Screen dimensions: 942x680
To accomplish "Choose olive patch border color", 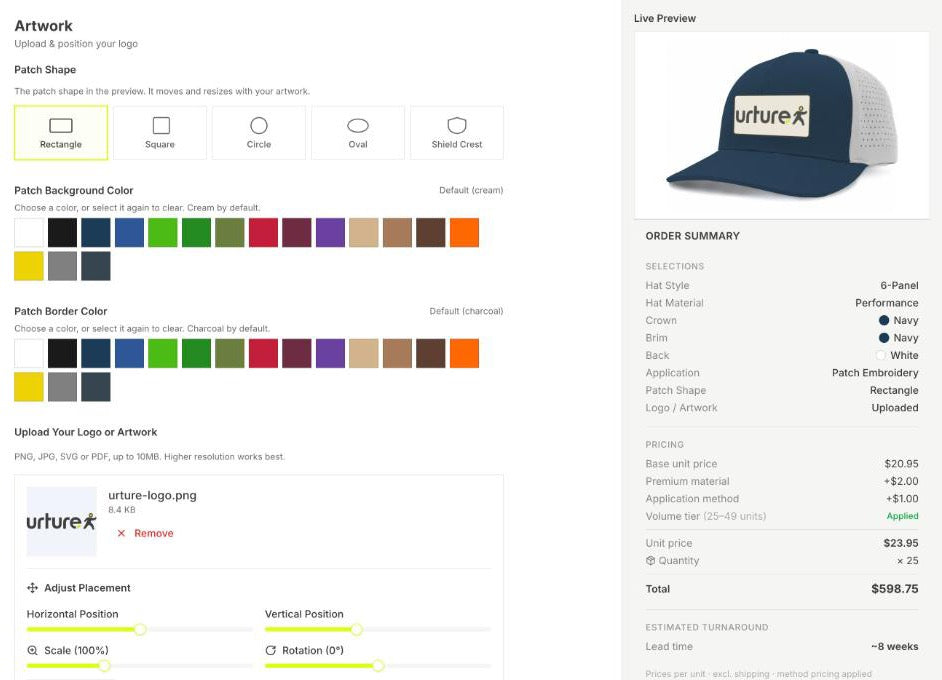I will (x=230, y=353).
